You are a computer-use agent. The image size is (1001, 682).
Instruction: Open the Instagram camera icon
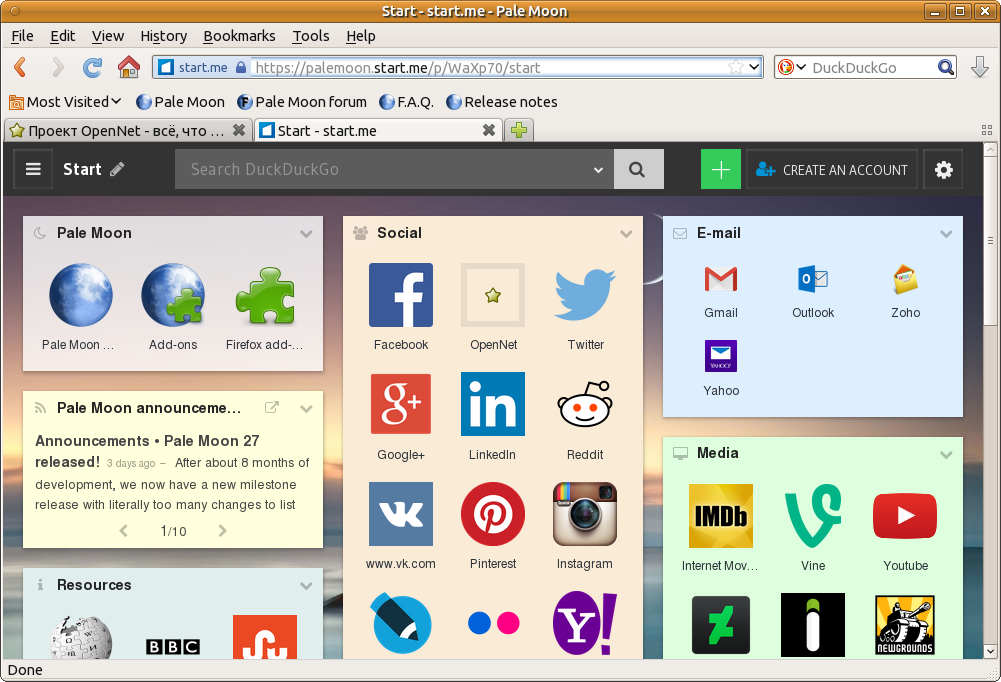(x=585, y=514)
